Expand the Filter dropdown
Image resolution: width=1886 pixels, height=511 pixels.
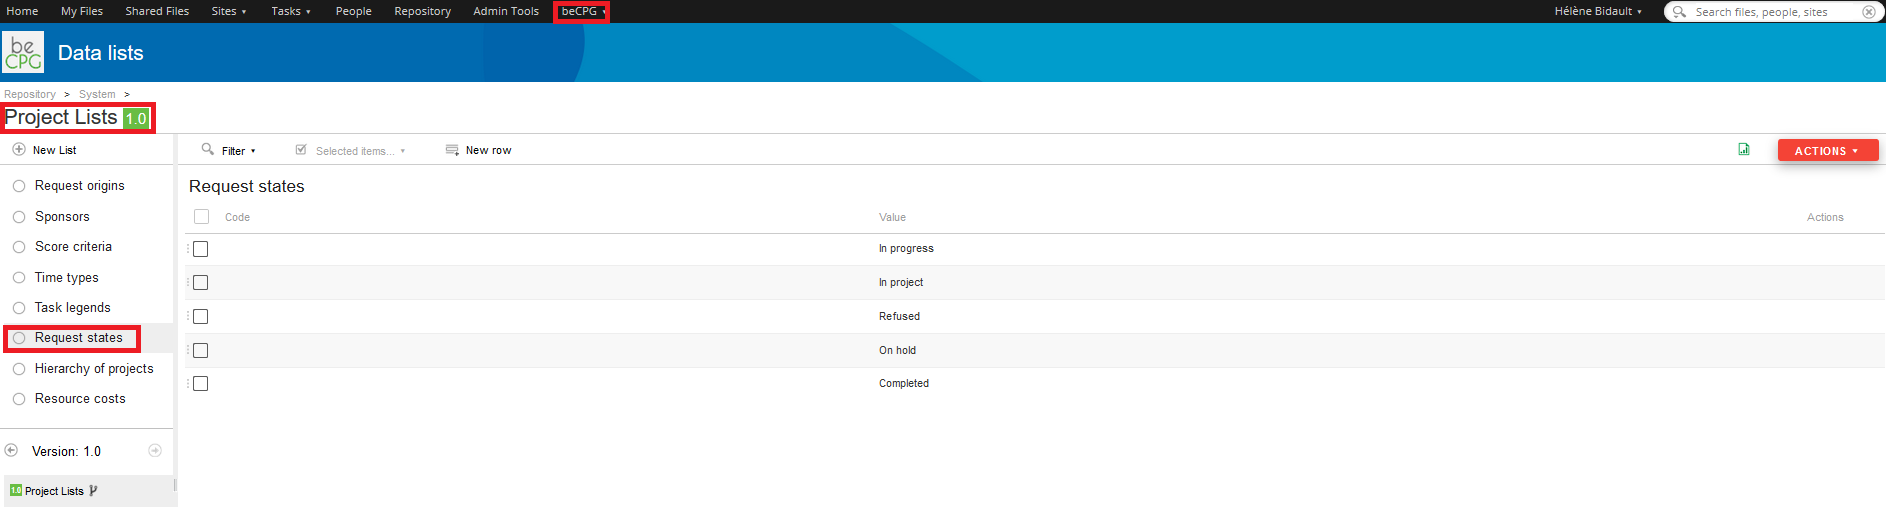239,151
